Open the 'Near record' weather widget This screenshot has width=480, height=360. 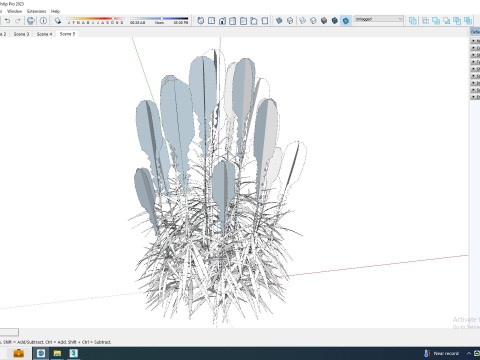tap(442, 353)
